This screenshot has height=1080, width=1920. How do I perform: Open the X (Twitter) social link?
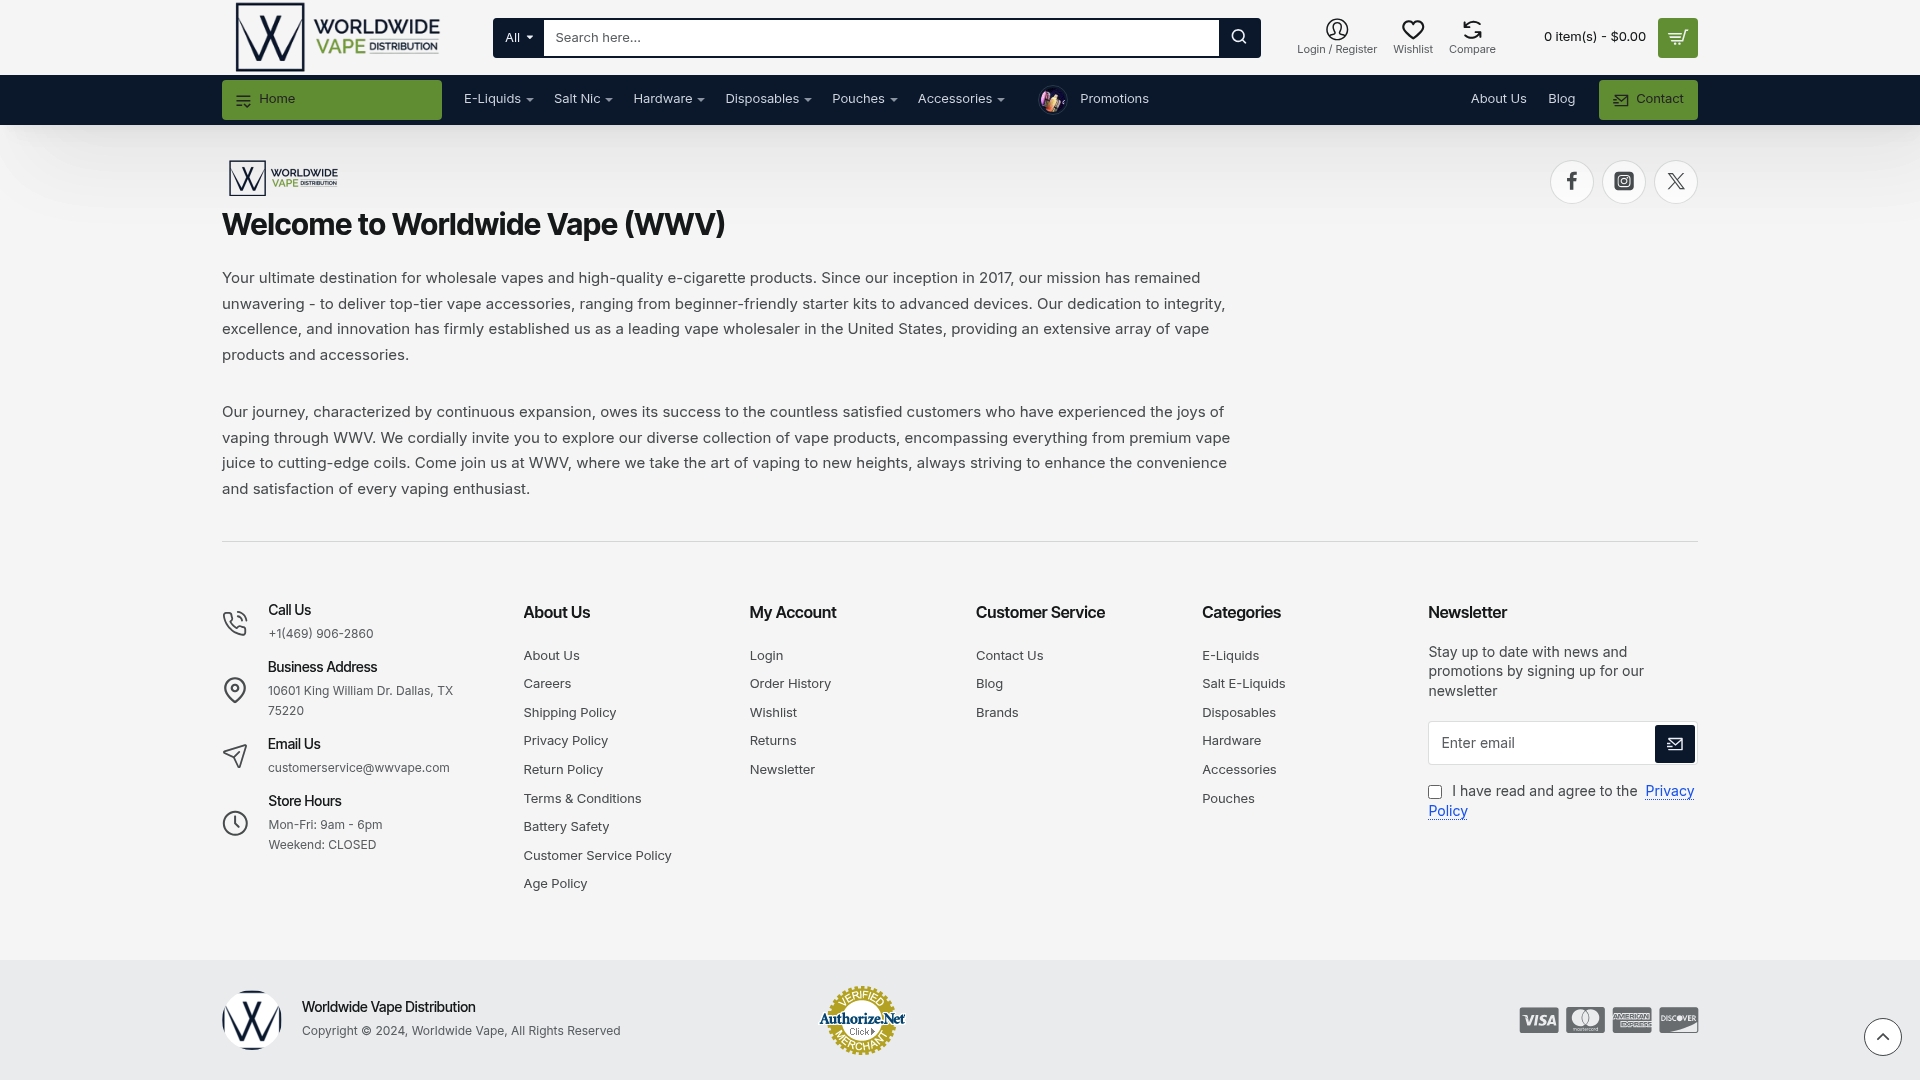1676,182
